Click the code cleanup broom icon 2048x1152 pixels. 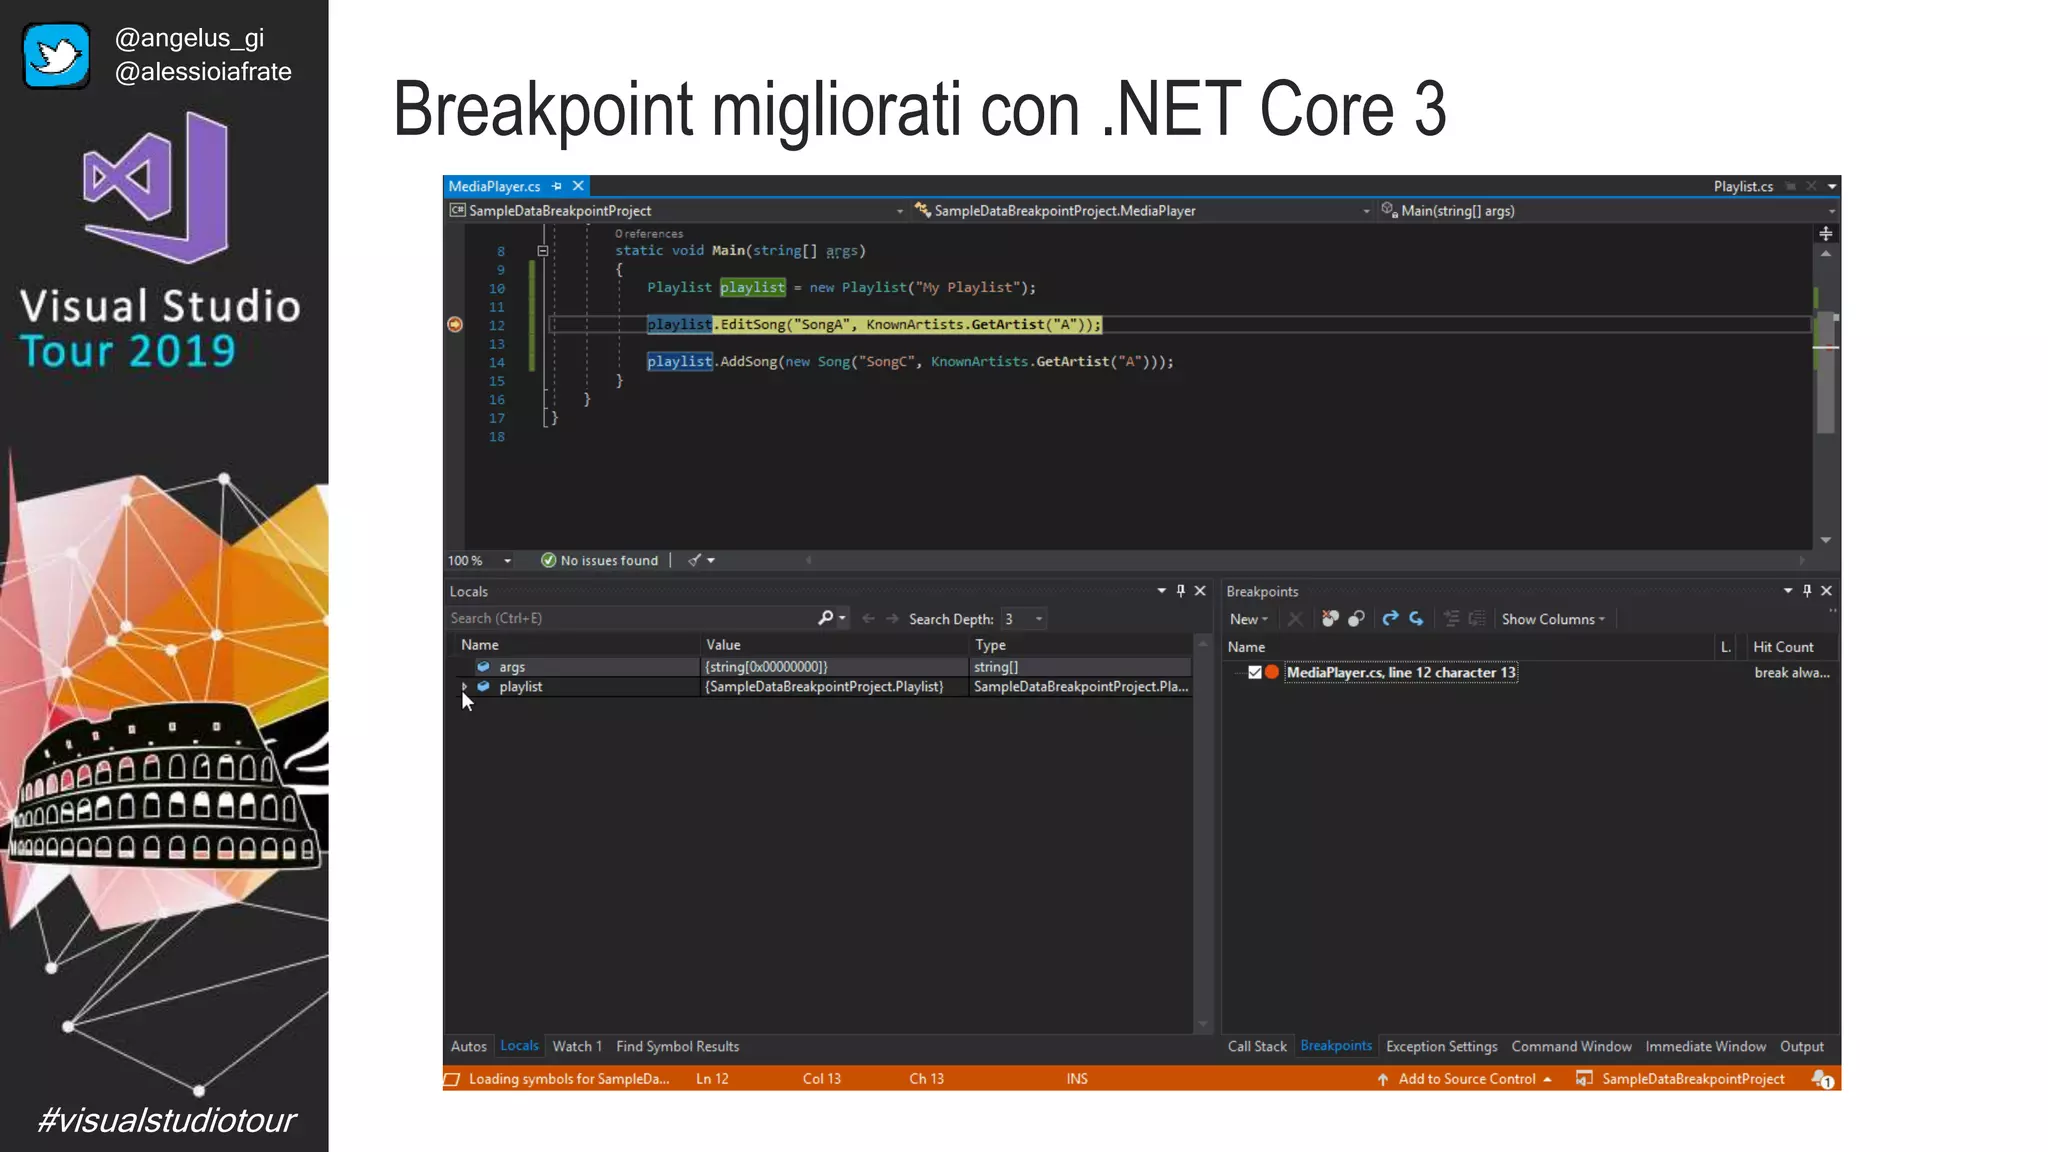(694, 560)
